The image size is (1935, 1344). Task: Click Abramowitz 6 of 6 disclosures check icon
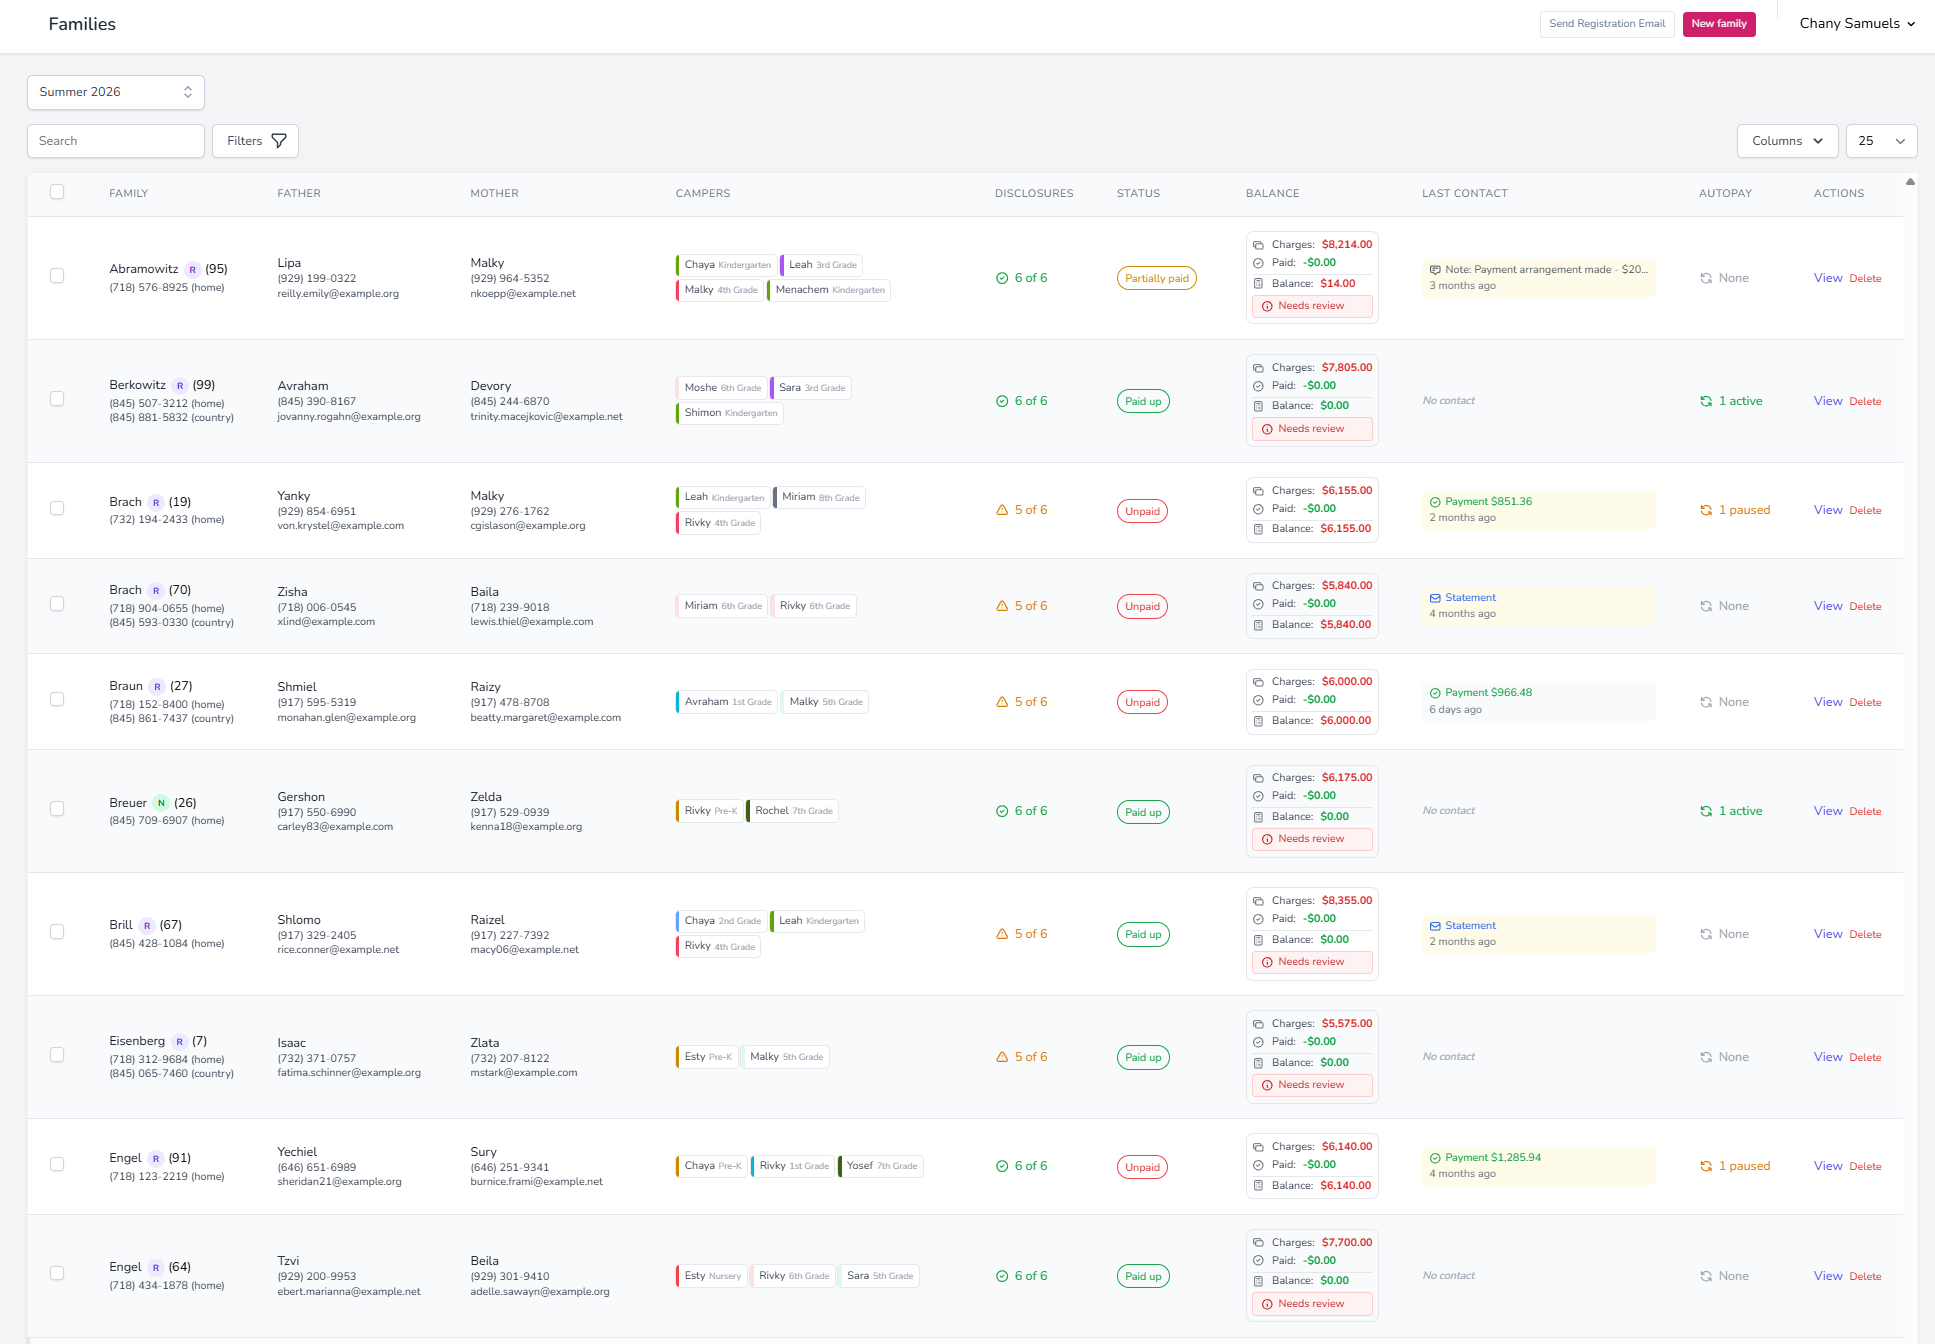pos(1002,278)
